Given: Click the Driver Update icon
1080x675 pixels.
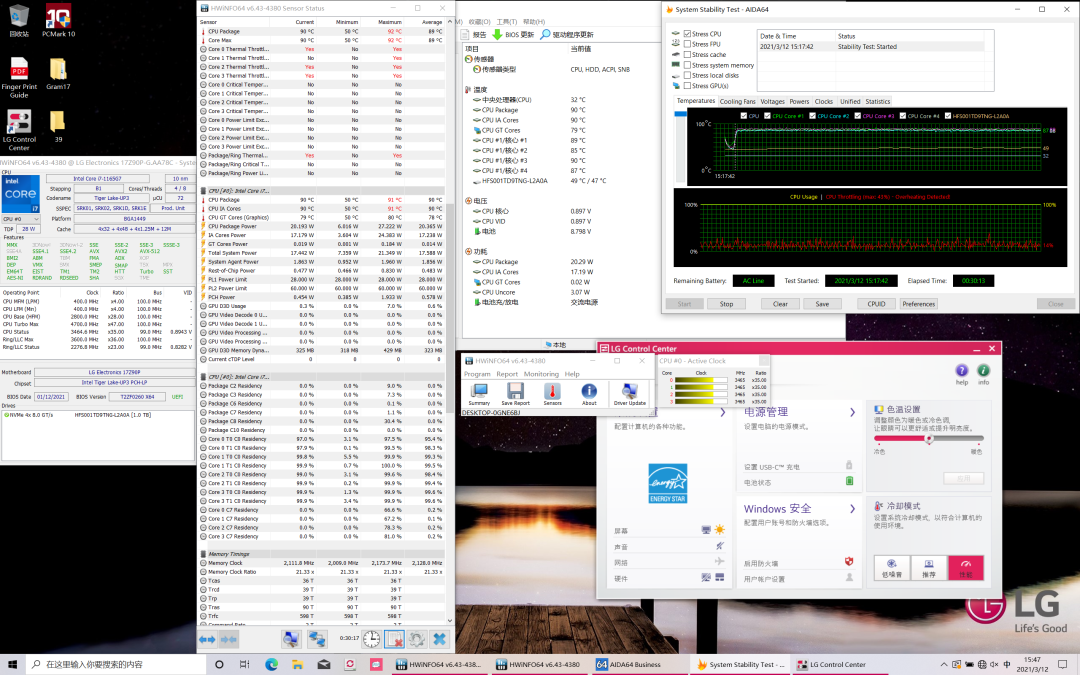Looking at the screenshot, I should pyautogui.click(x=629, y=392).
